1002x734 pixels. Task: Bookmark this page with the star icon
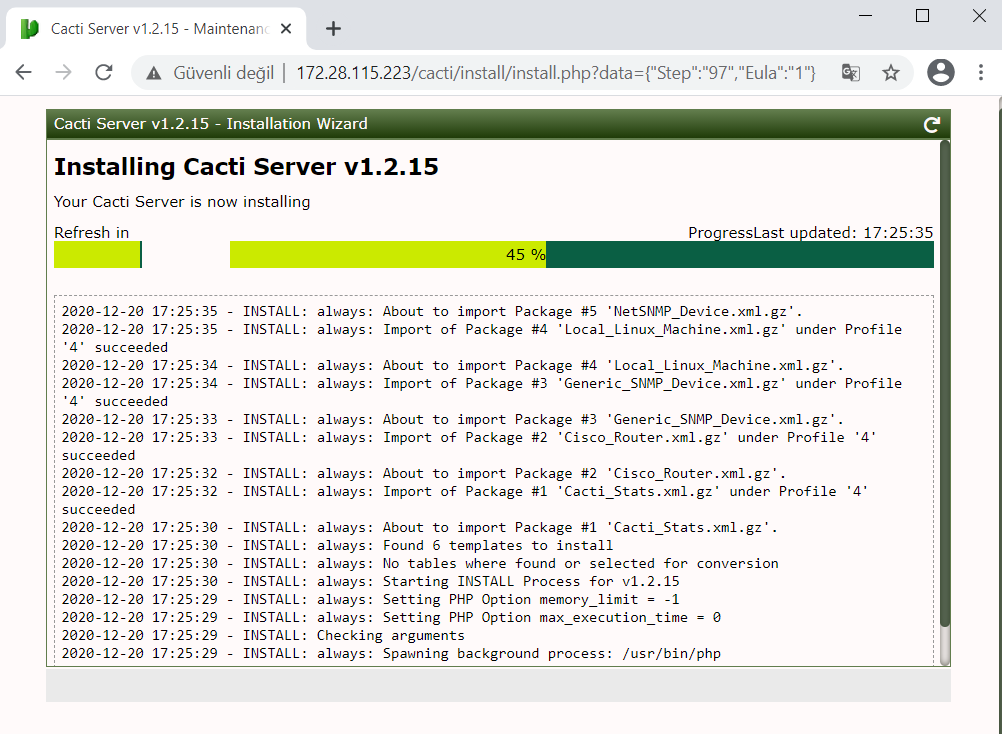891,73
